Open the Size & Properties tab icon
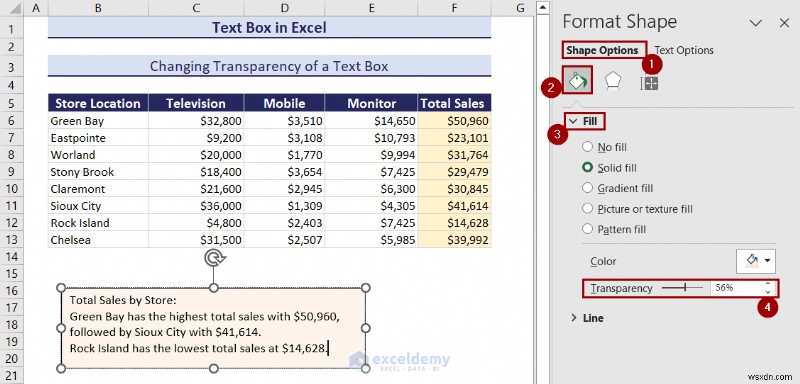 [649, 83]
